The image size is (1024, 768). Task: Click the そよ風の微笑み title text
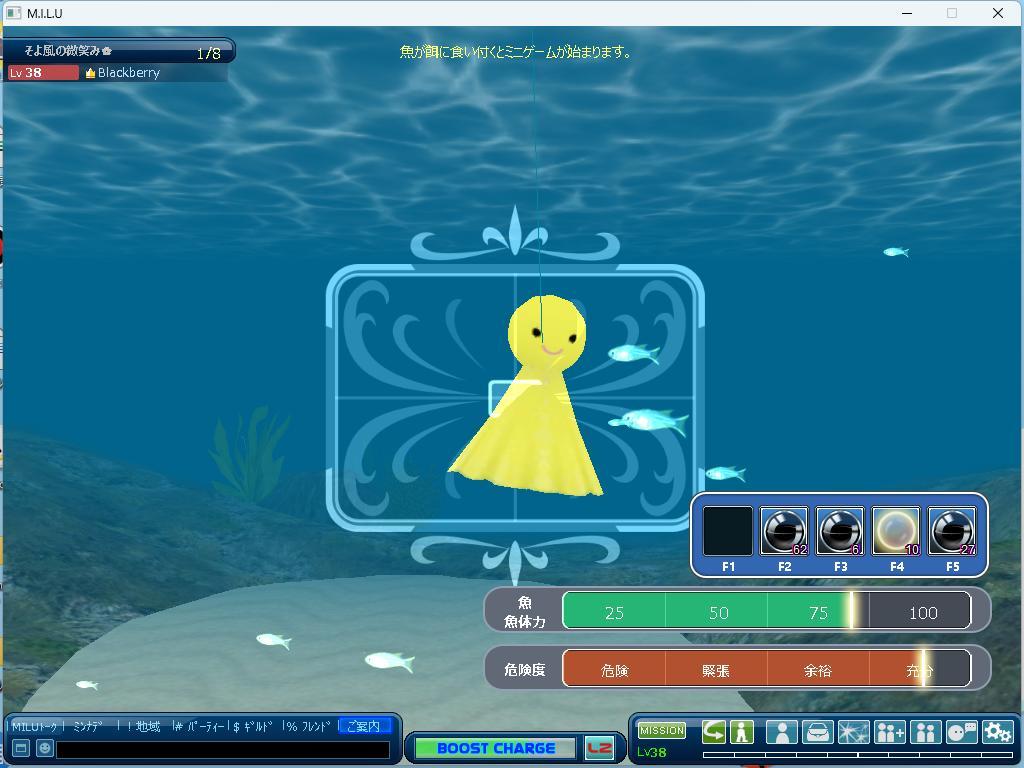[x=67, y=50]
